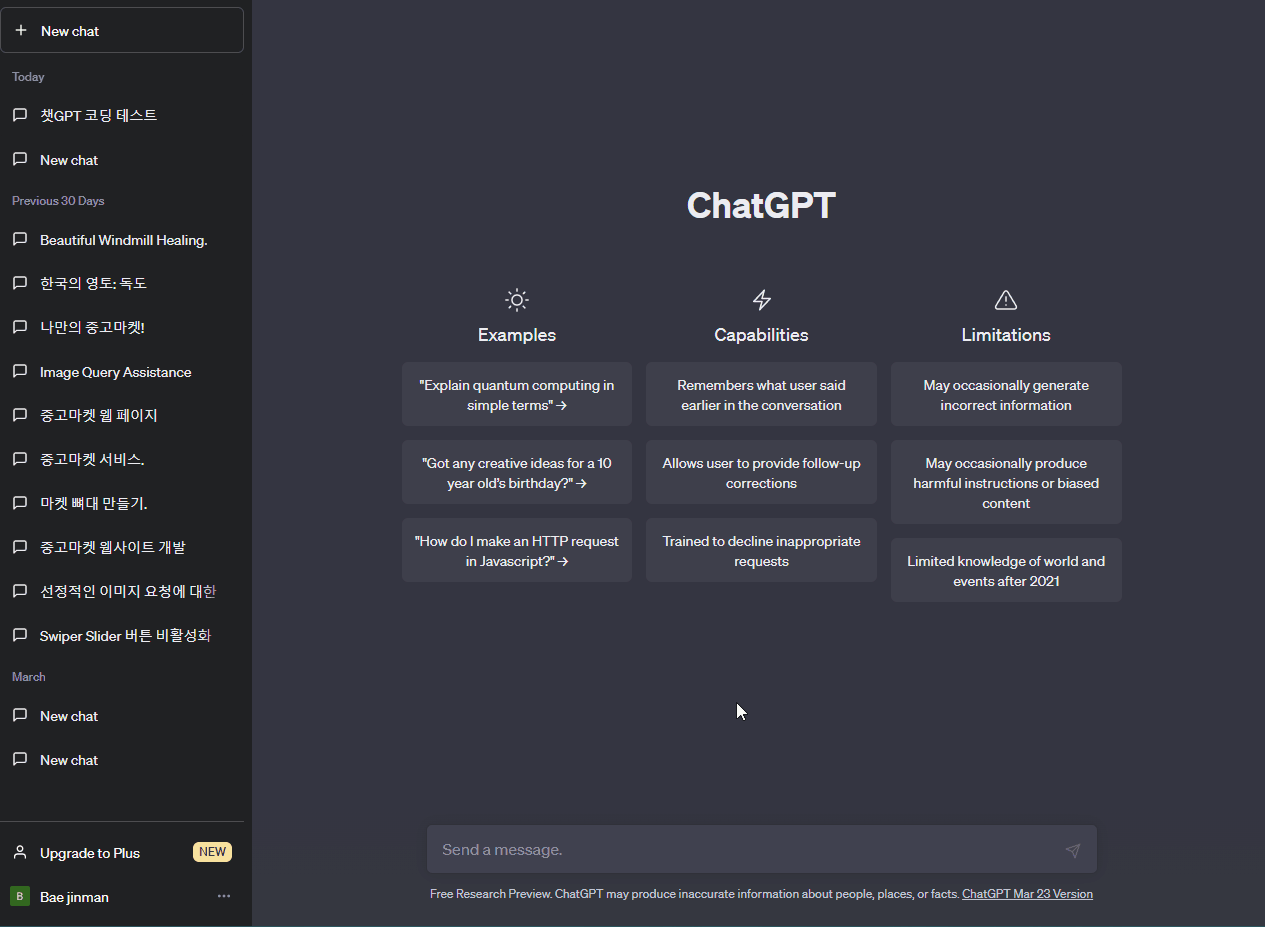Click chat bubble icon for 나만의 중고마켓!
The image size is (1265, 927).
(19, 327)
